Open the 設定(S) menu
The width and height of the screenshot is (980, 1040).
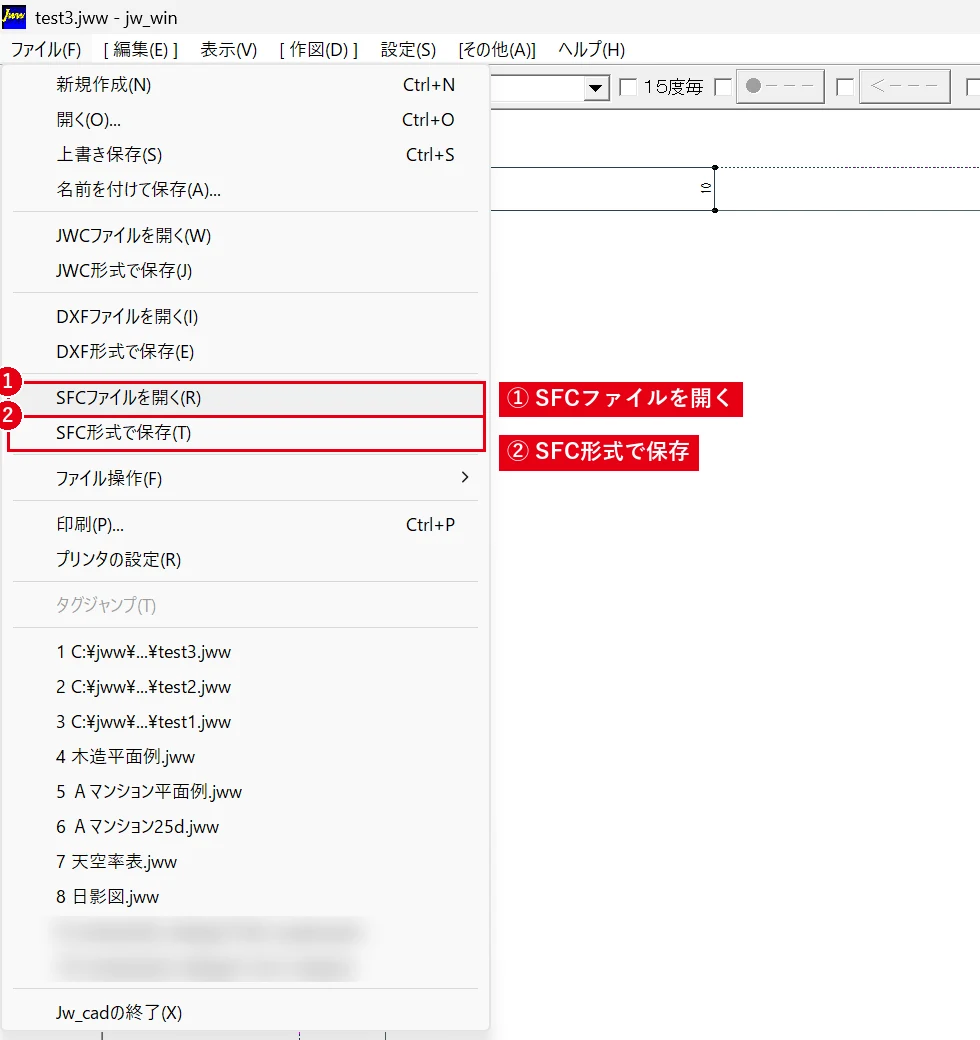pos(408,50)
